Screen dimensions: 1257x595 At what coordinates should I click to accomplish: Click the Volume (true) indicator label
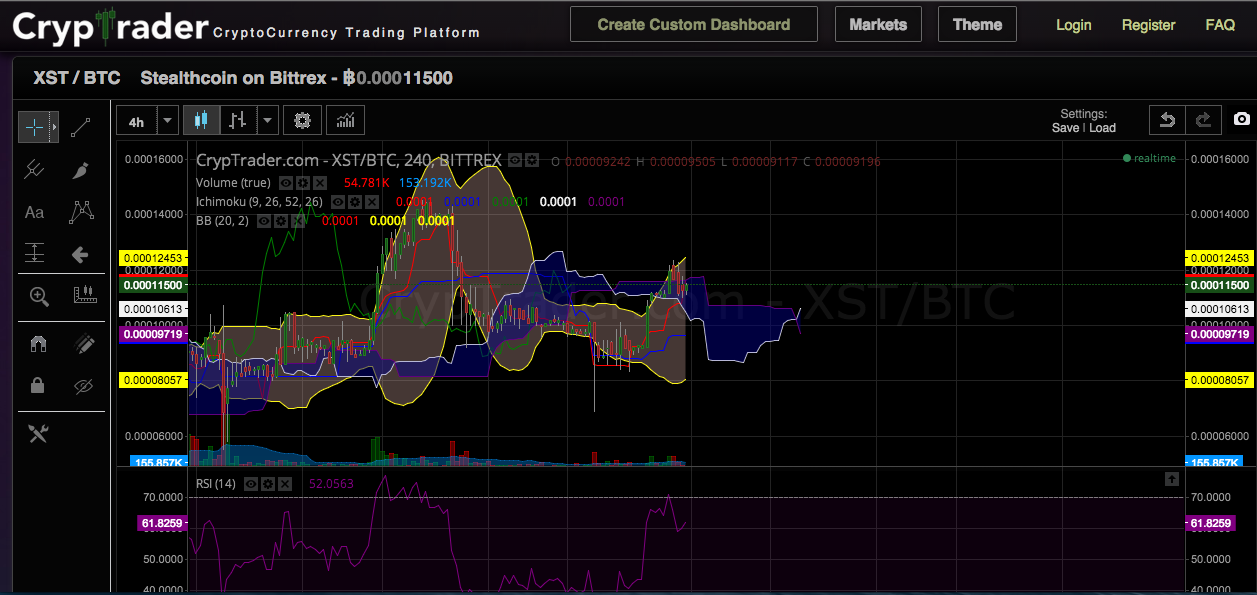[x=233, y=183]
